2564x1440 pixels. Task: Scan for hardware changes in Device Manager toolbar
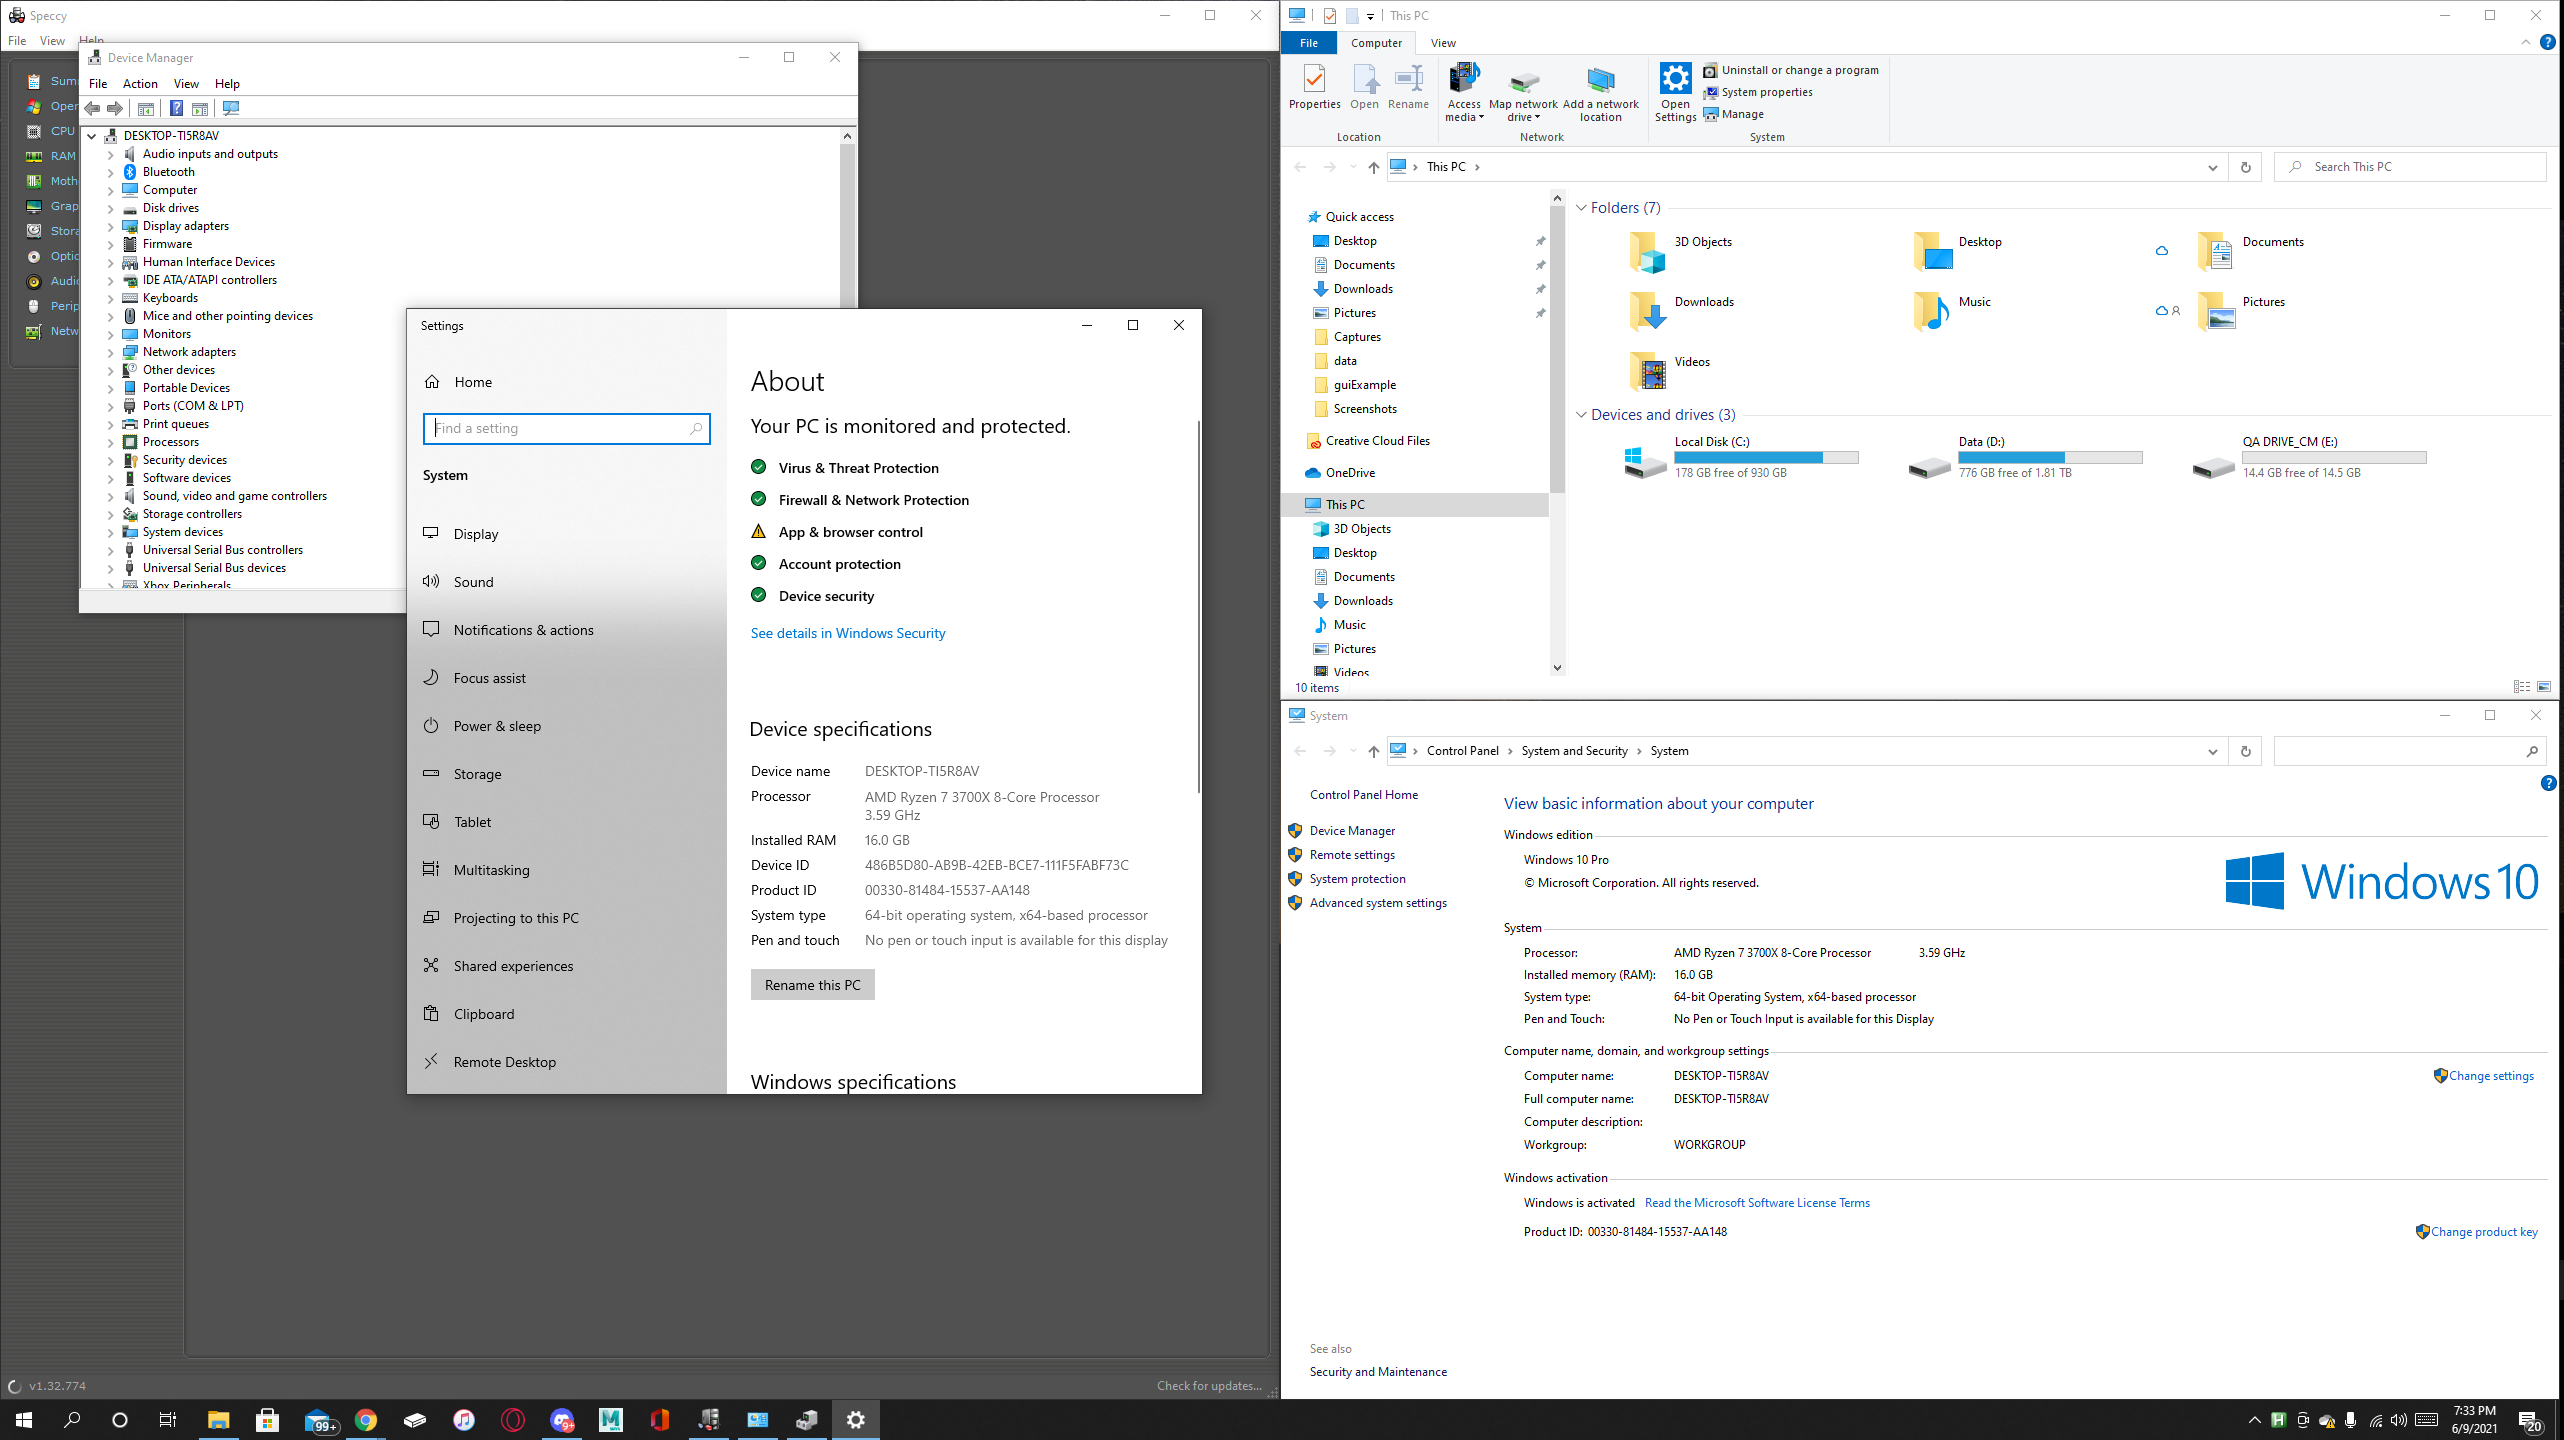[233, 108]
